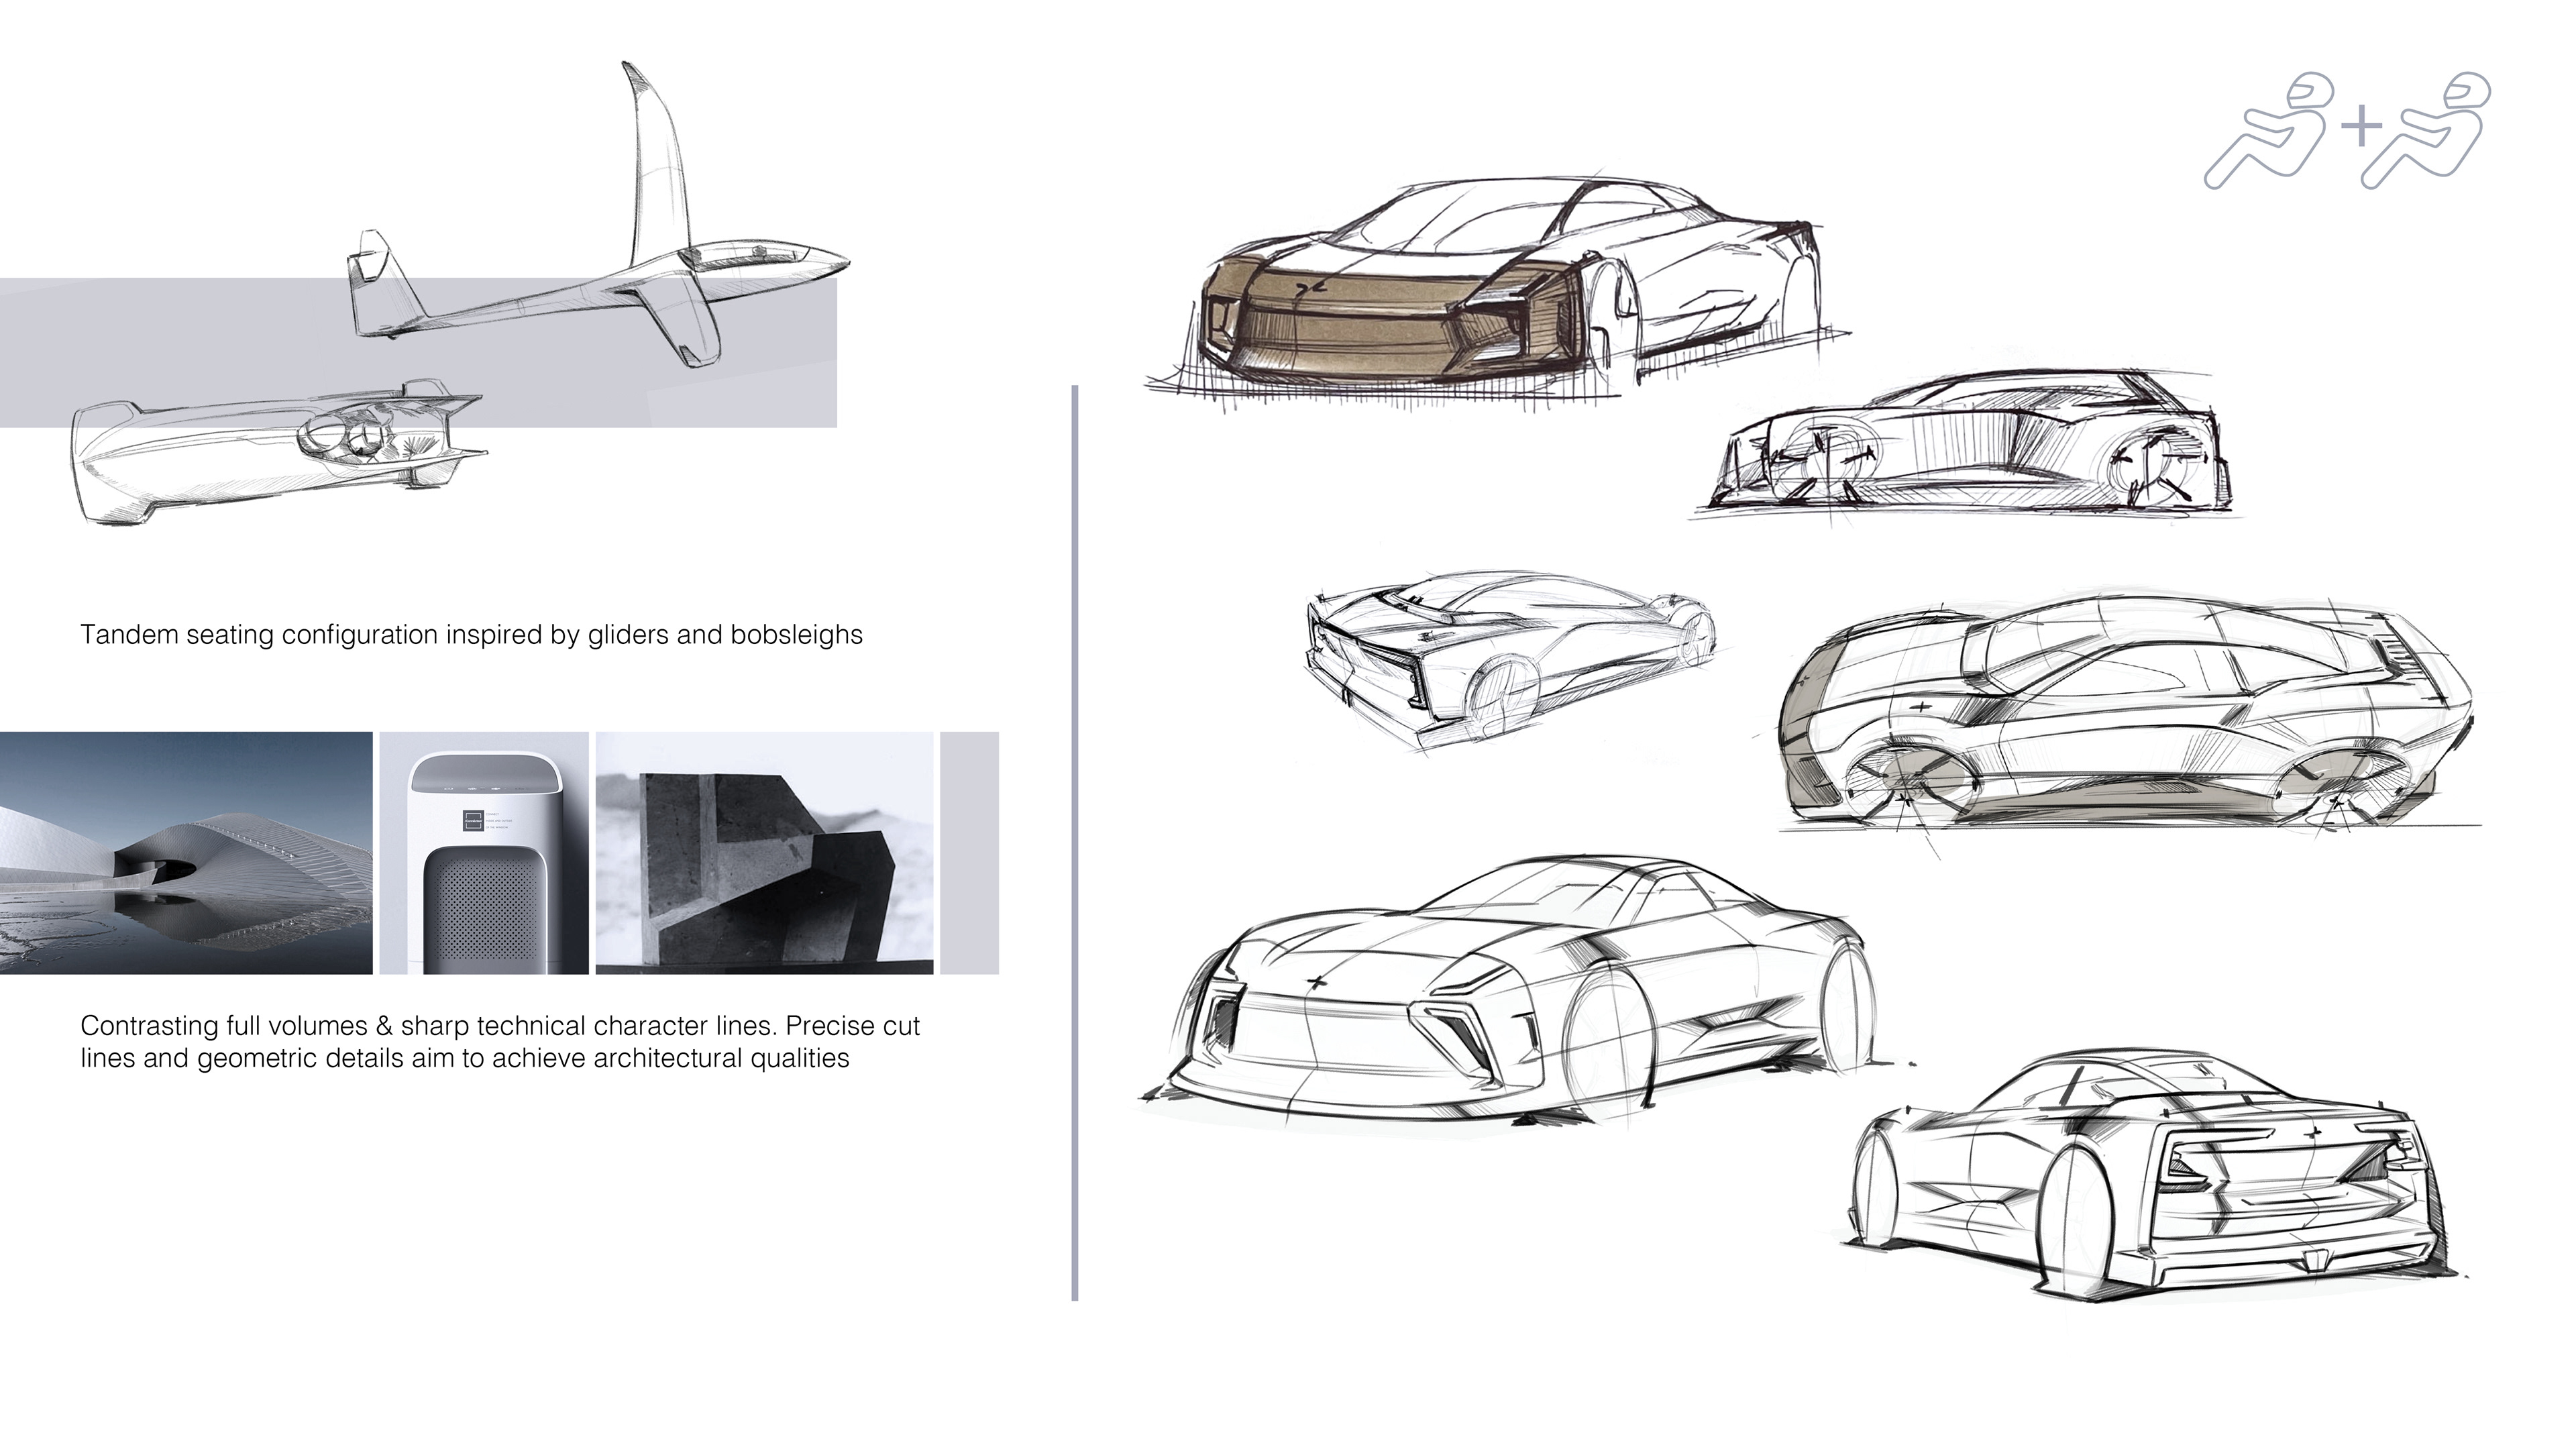
Task: Click the dark concrete sculpture photo
Action: click(x=764, y=853)
